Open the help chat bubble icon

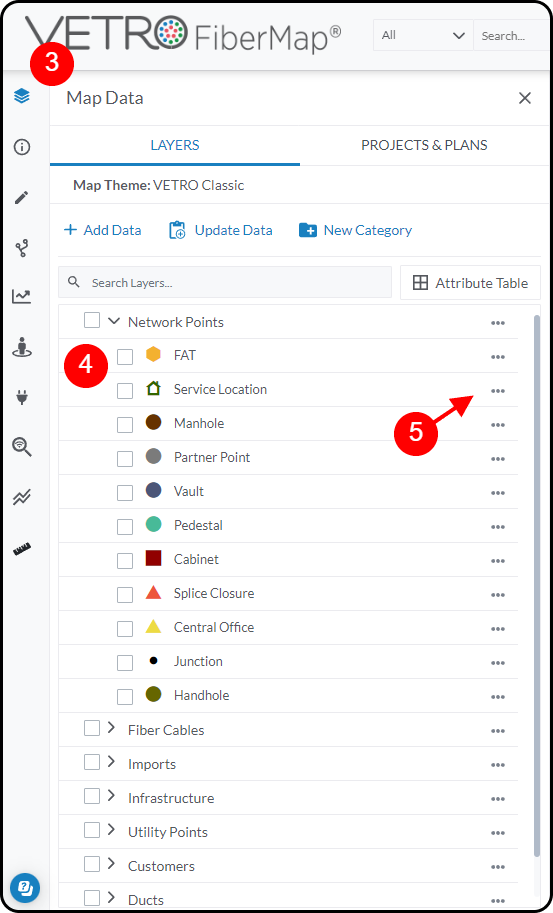[x=24, y=888]
